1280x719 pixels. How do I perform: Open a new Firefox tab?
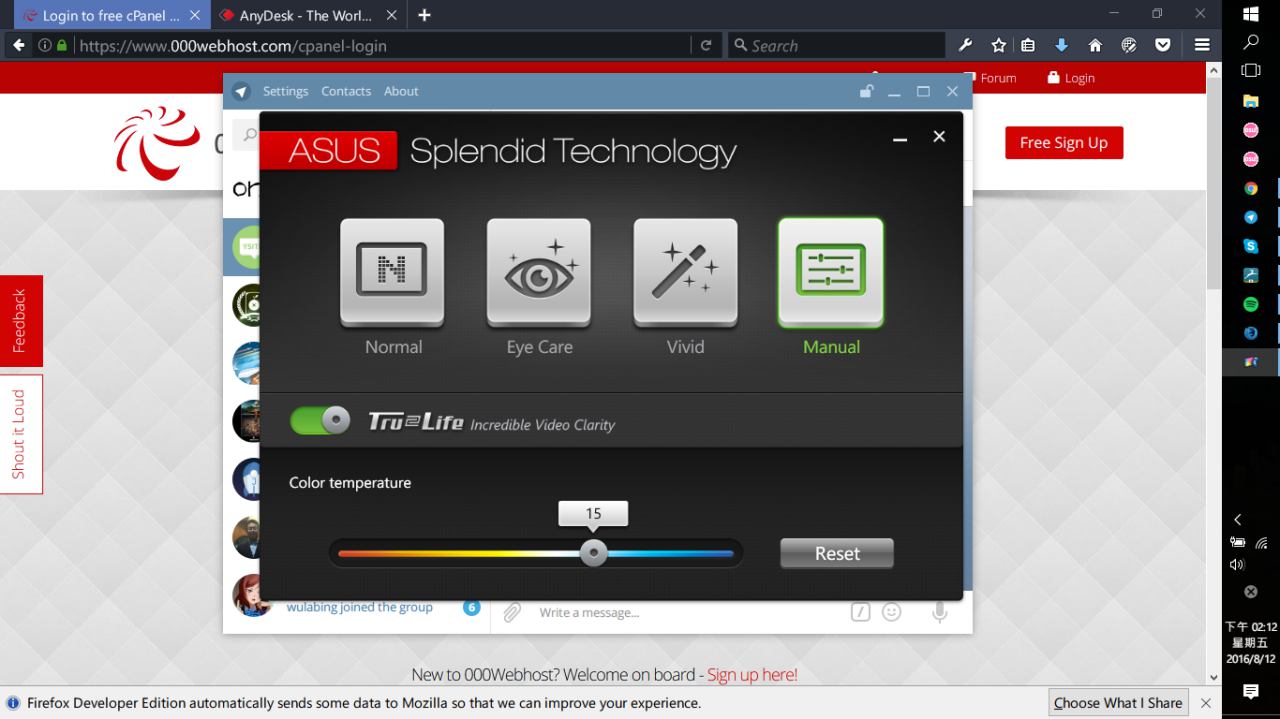(x=424, y=16)
